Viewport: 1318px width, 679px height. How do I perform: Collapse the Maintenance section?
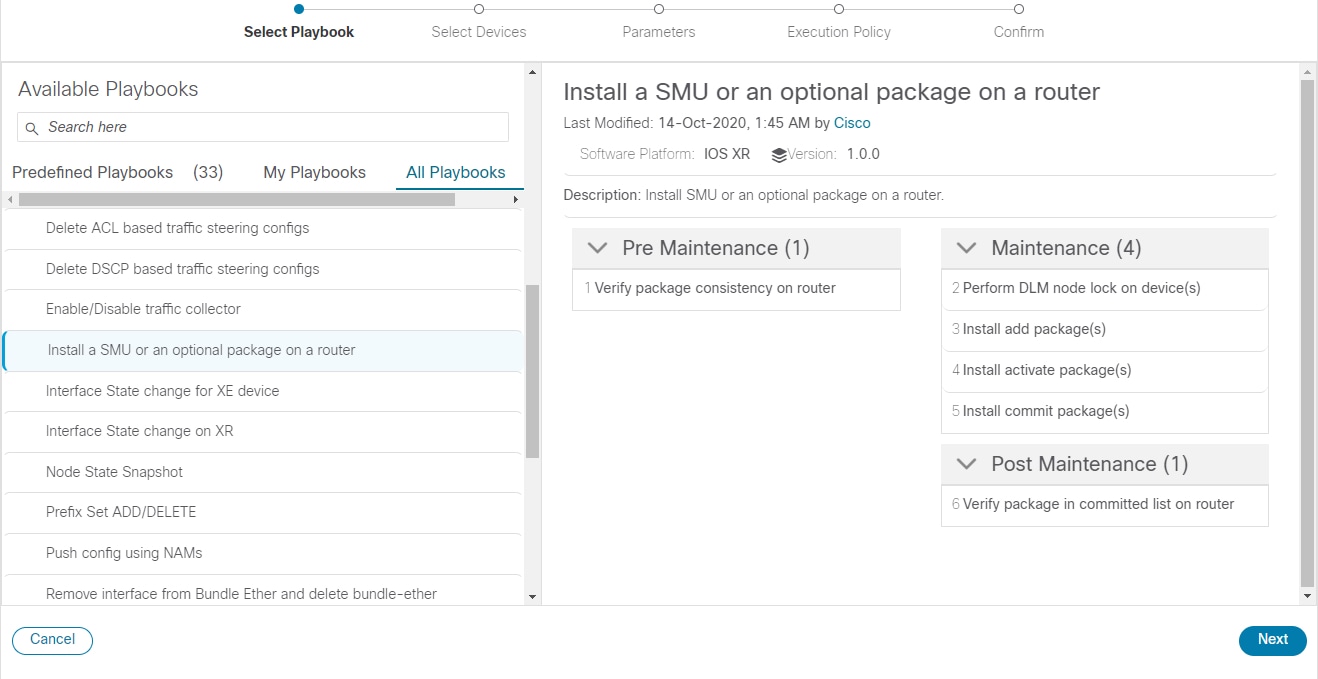[965, 247]
